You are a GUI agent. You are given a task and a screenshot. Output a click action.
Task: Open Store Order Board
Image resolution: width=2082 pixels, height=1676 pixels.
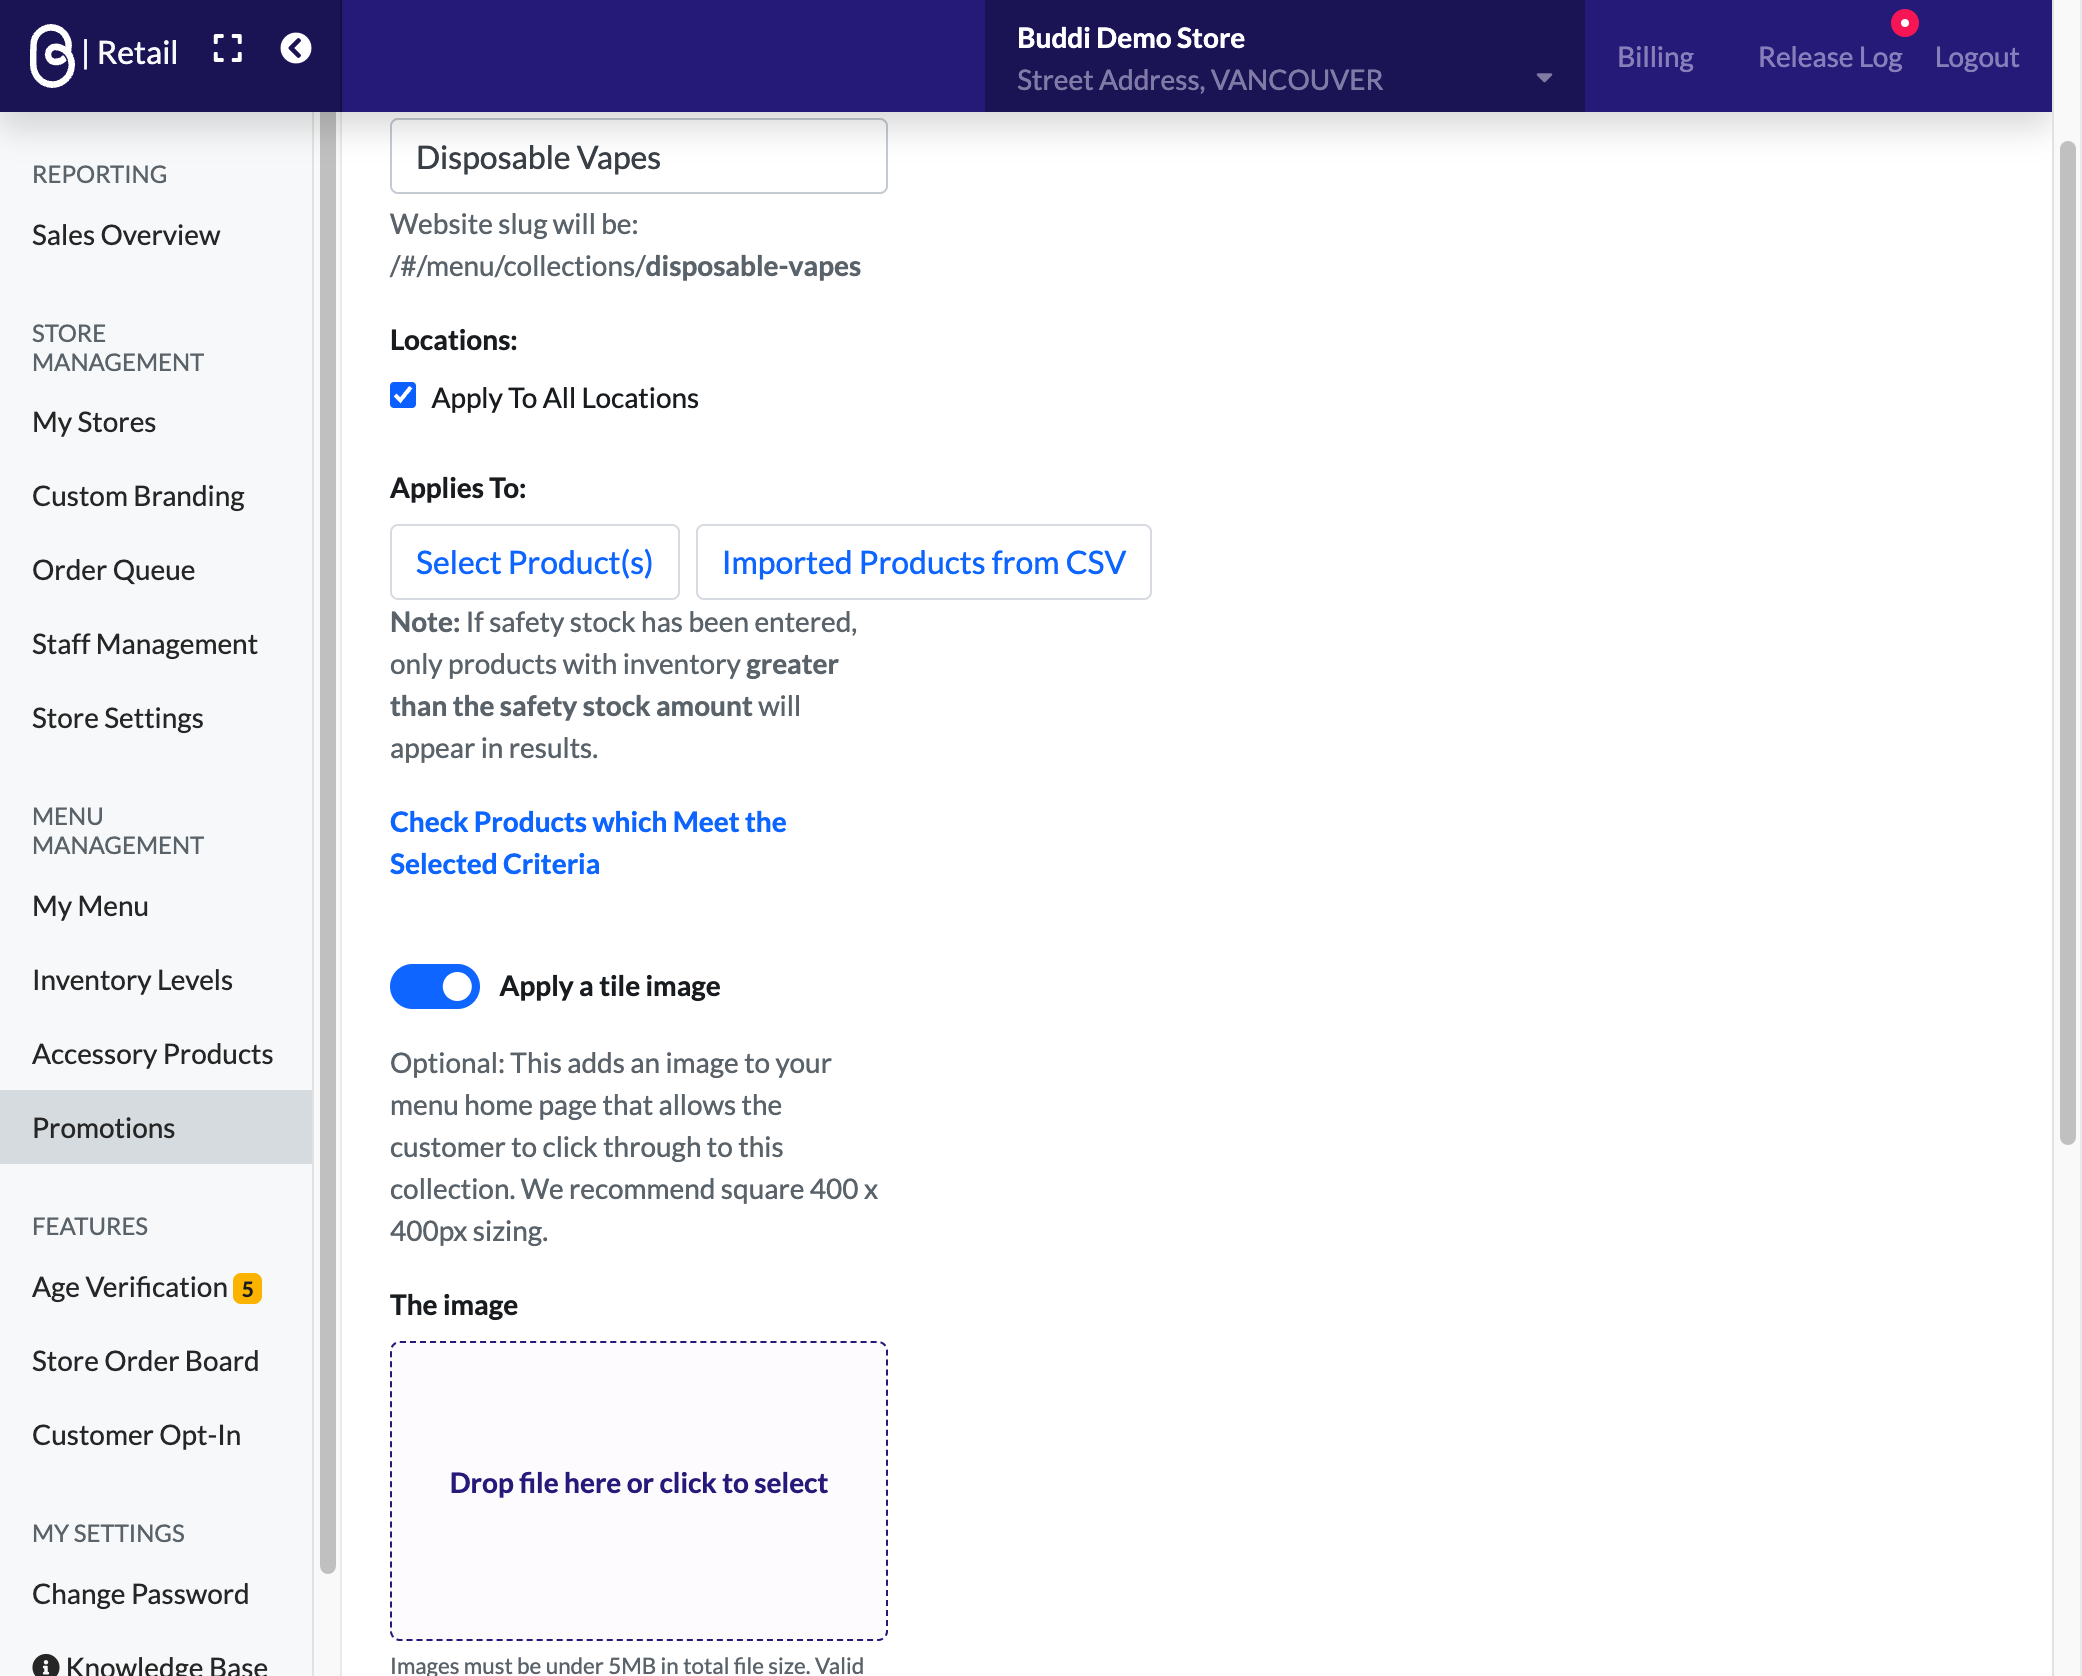[145, 1361]
